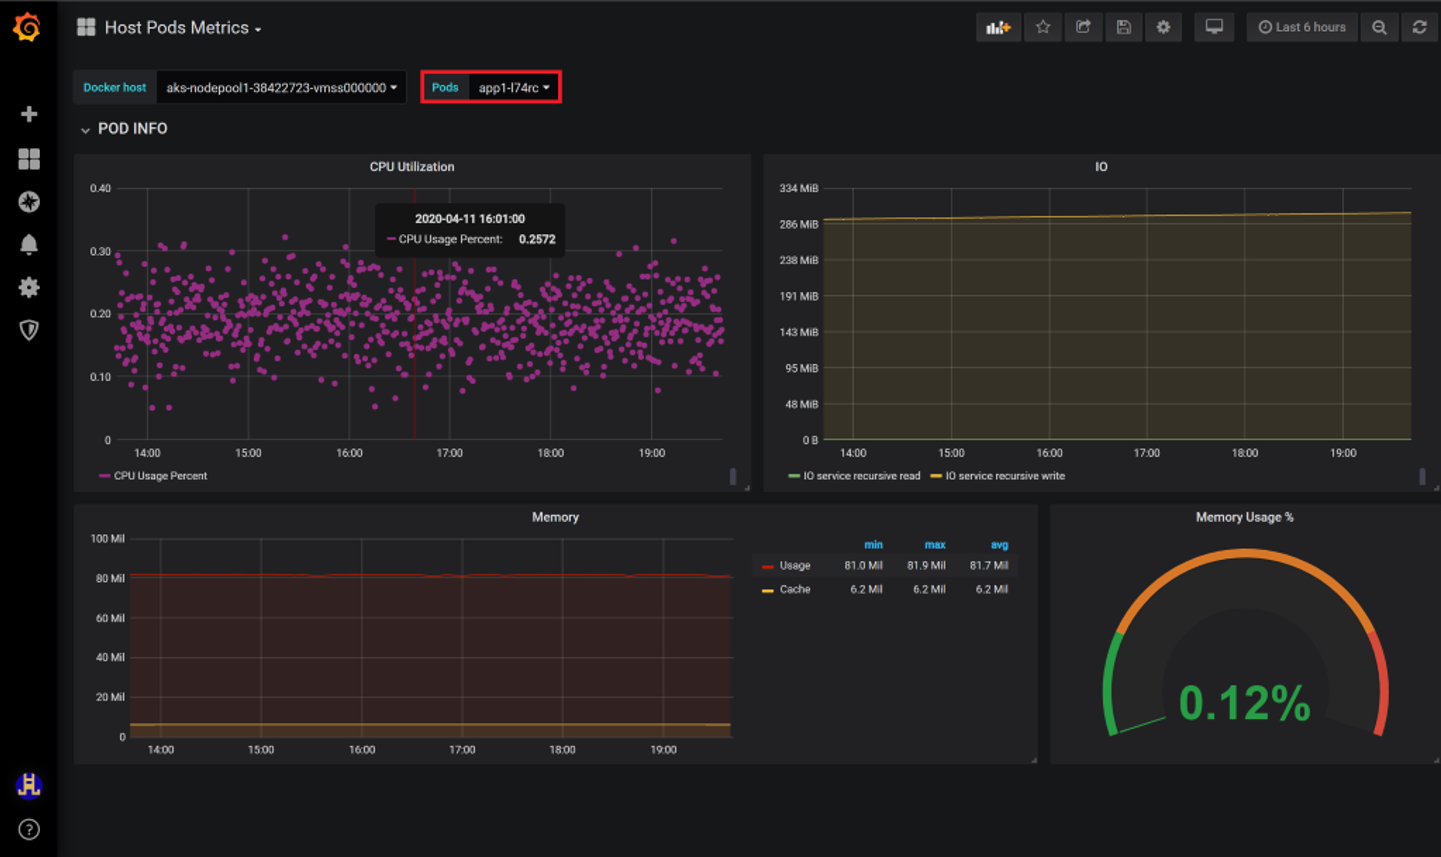Toggle the IO service recursive read series

pos(861,476)
